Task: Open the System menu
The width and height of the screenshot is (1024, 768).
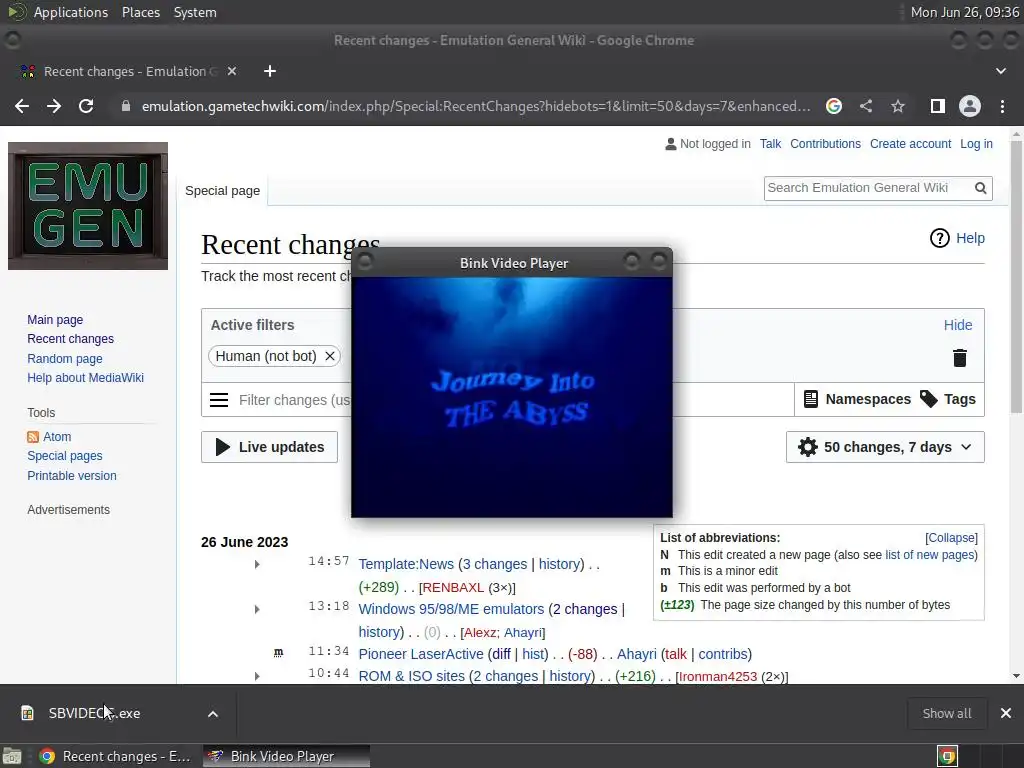Action: 195,12
